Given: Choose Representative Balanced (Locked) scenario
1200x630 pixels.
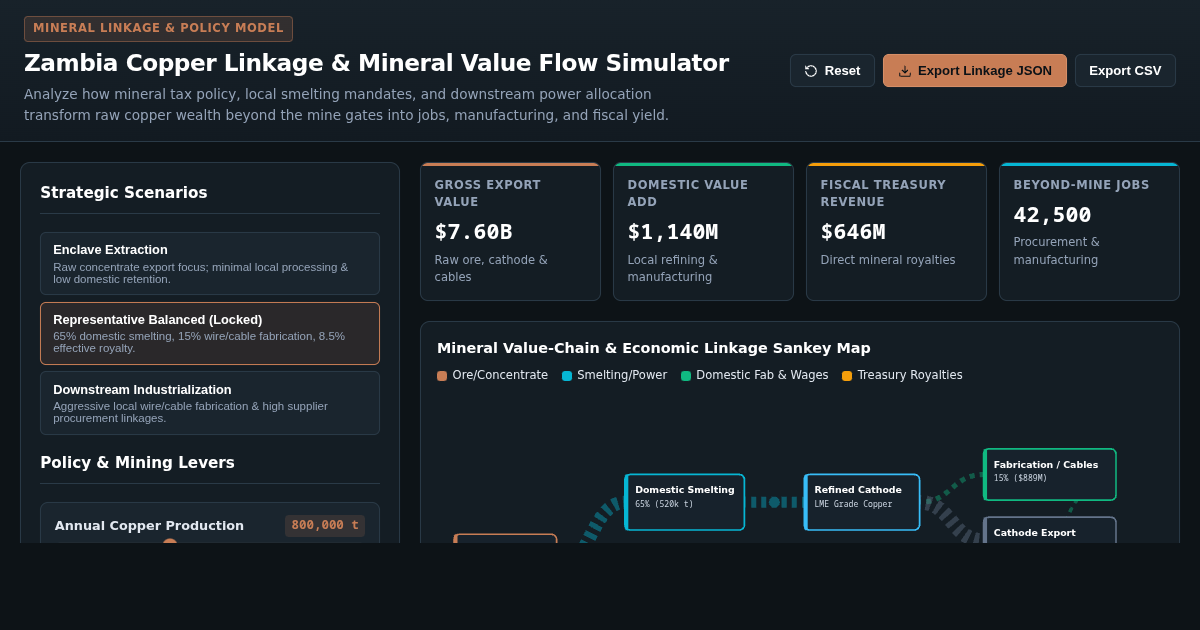Looking at the screenshot, I should click(210, 333).
